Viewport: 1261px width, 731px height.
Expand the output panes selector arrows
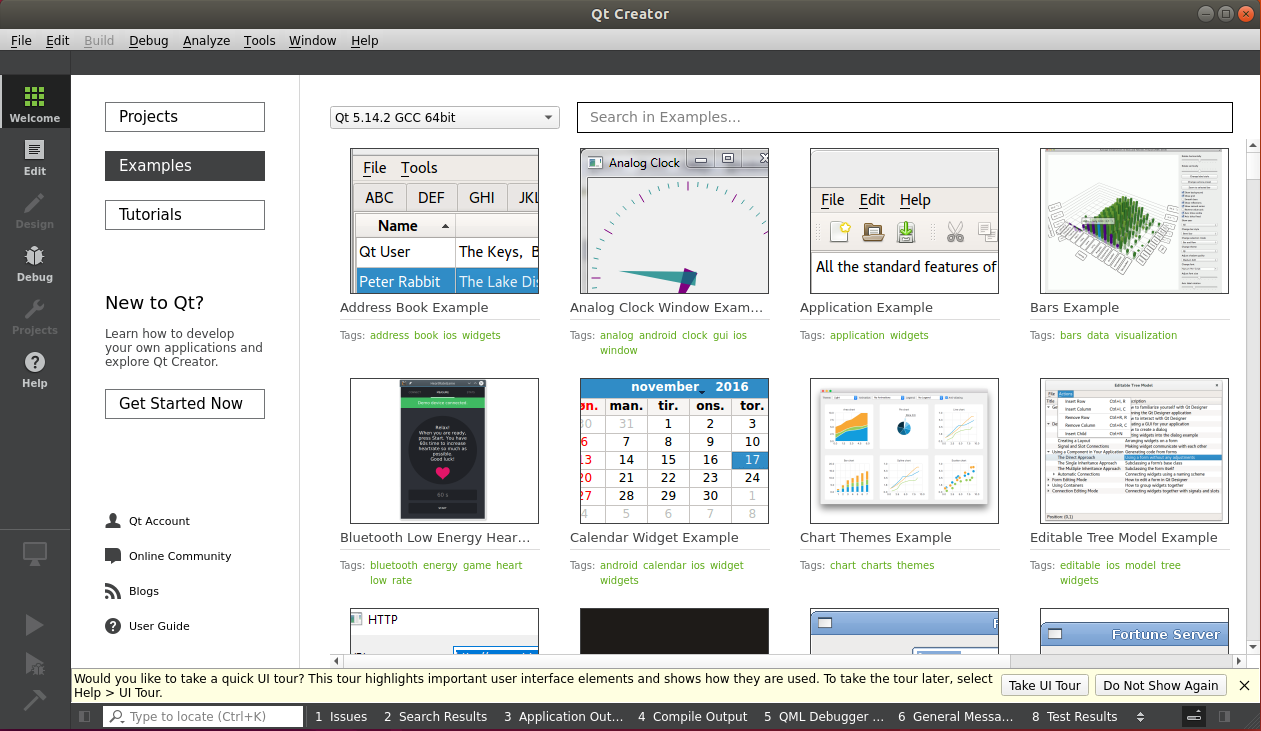[1140, 716]
